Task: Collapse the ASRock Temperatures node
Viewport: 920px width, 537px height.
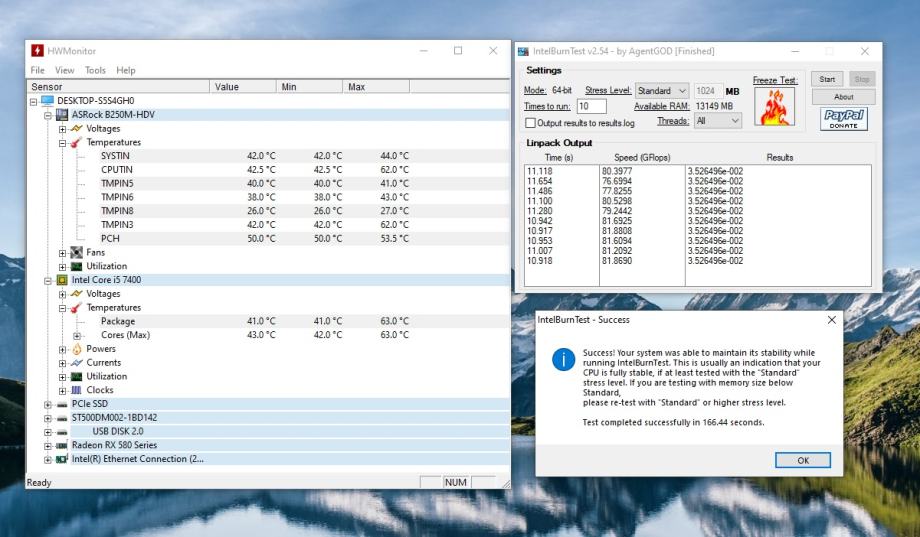Action: tap(62, 142)
